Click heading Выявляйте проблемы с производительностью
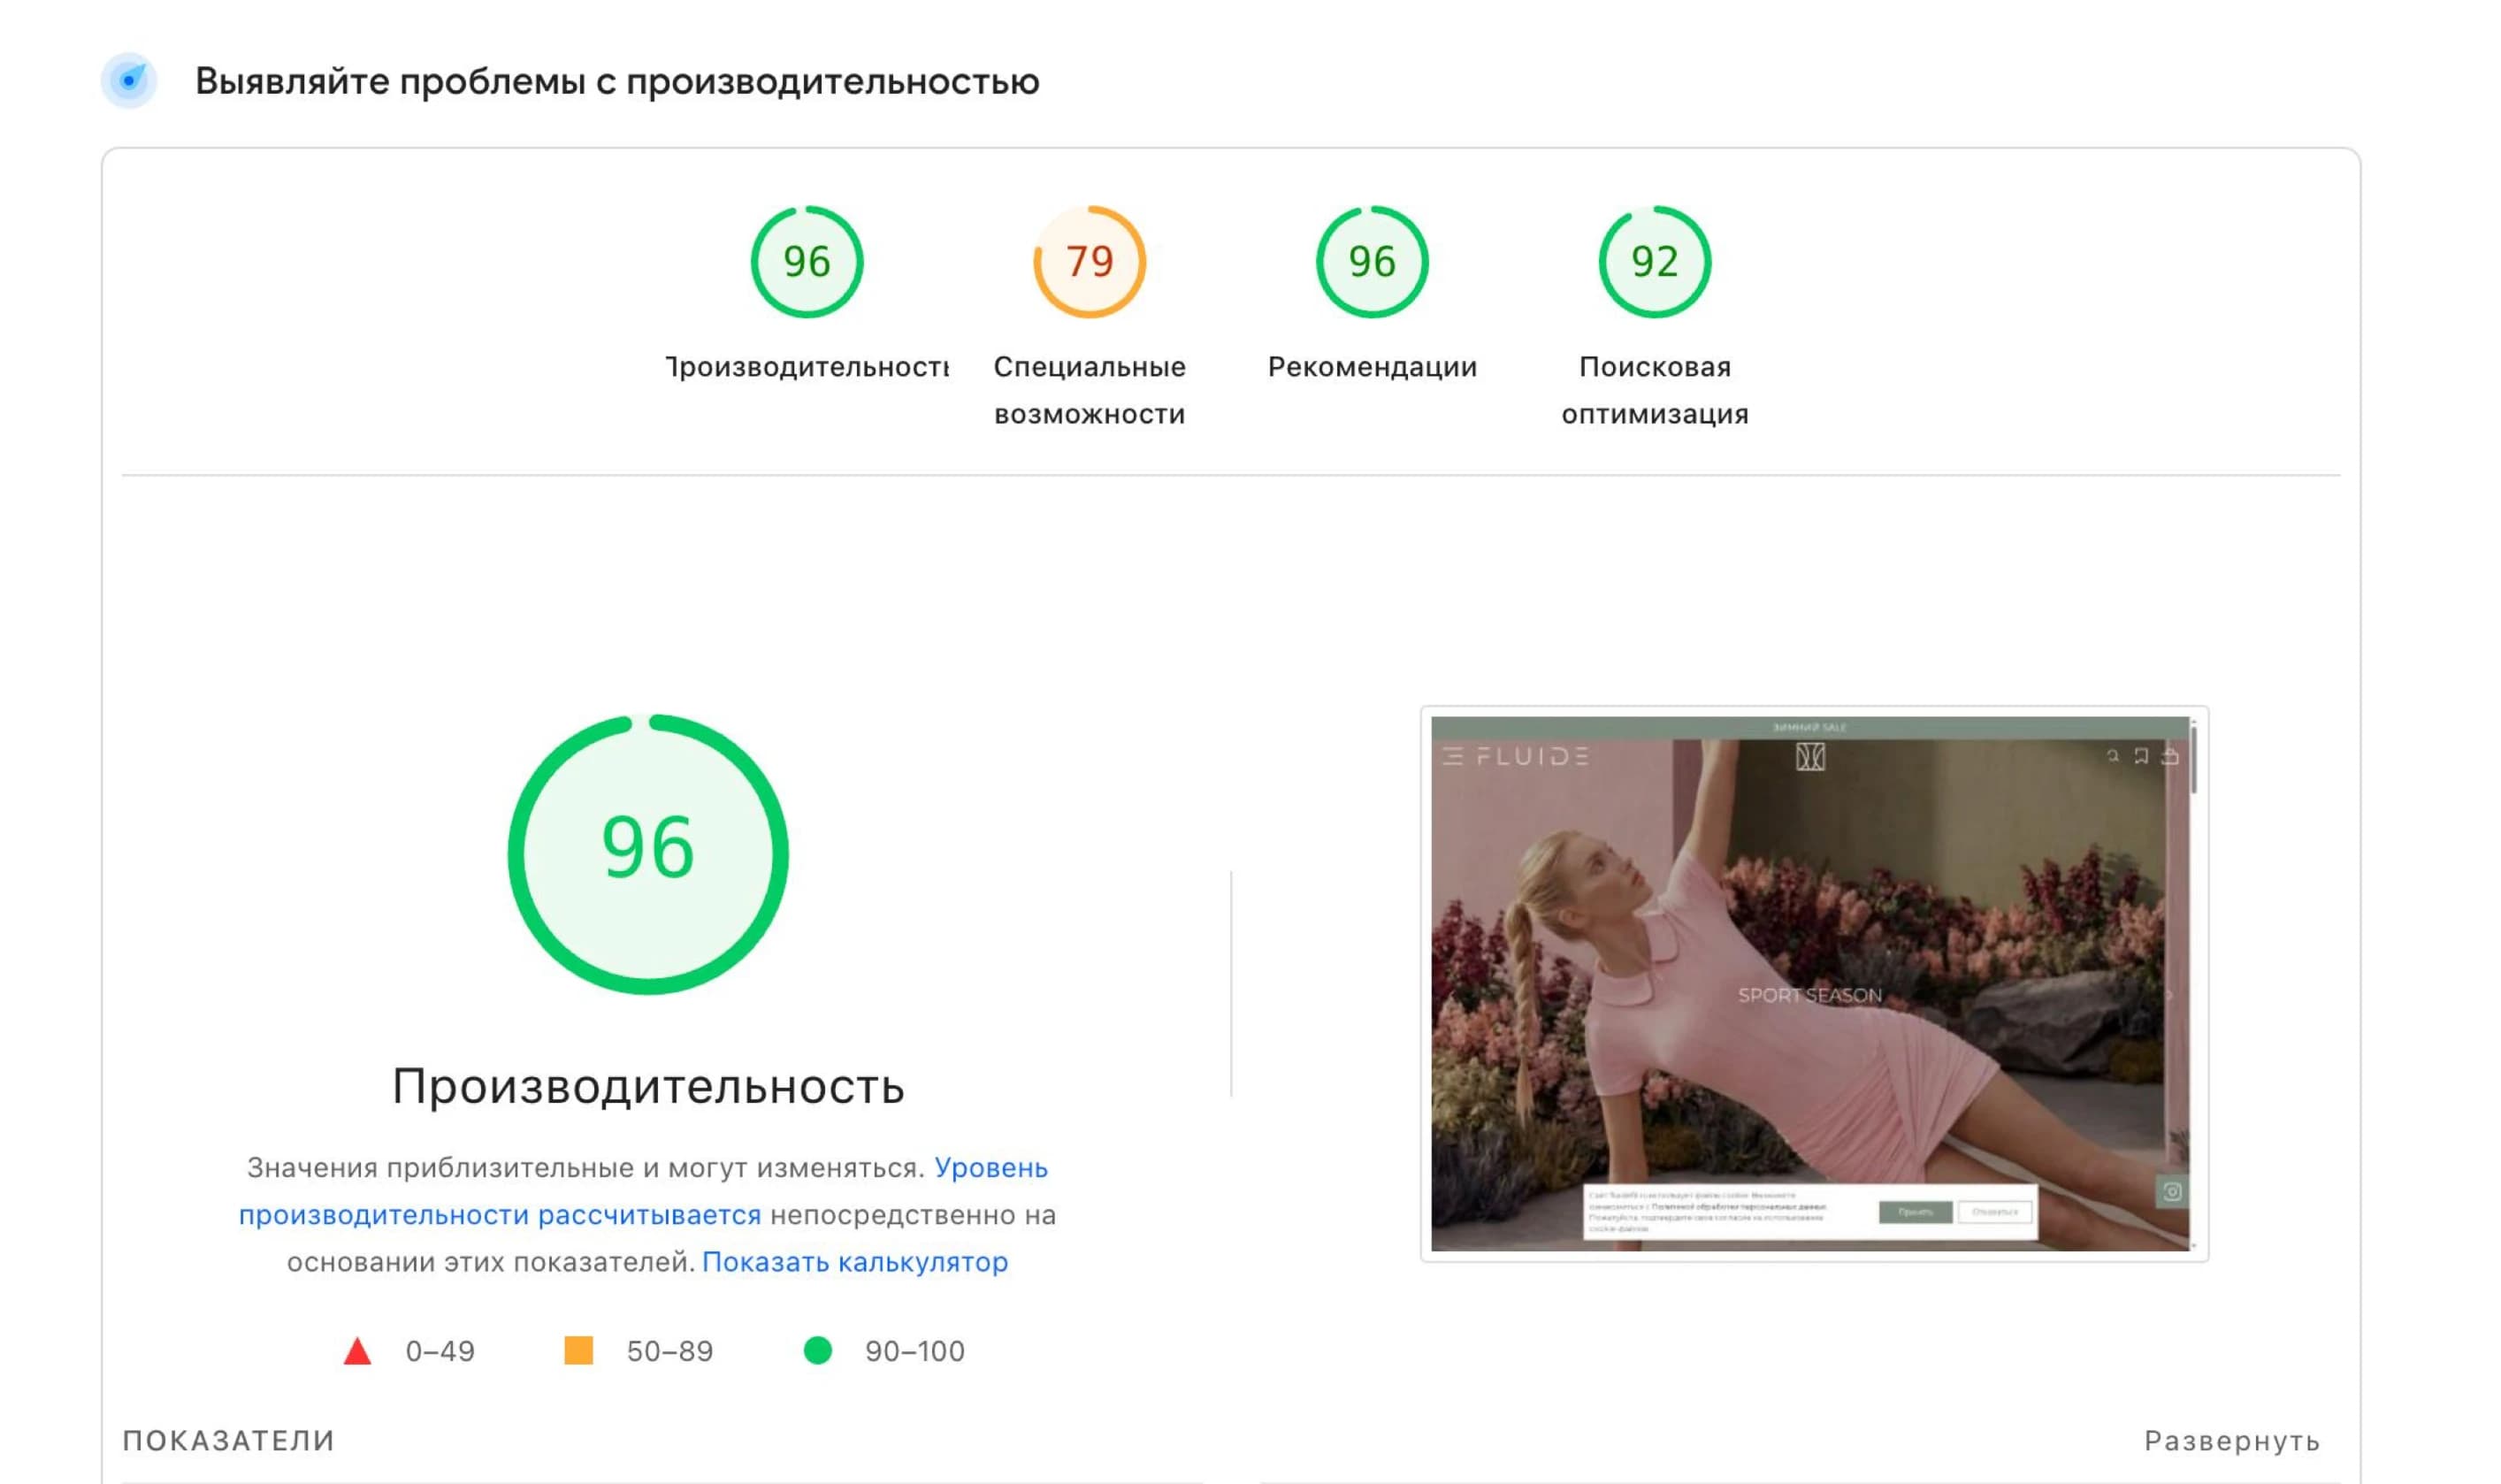 617,81
